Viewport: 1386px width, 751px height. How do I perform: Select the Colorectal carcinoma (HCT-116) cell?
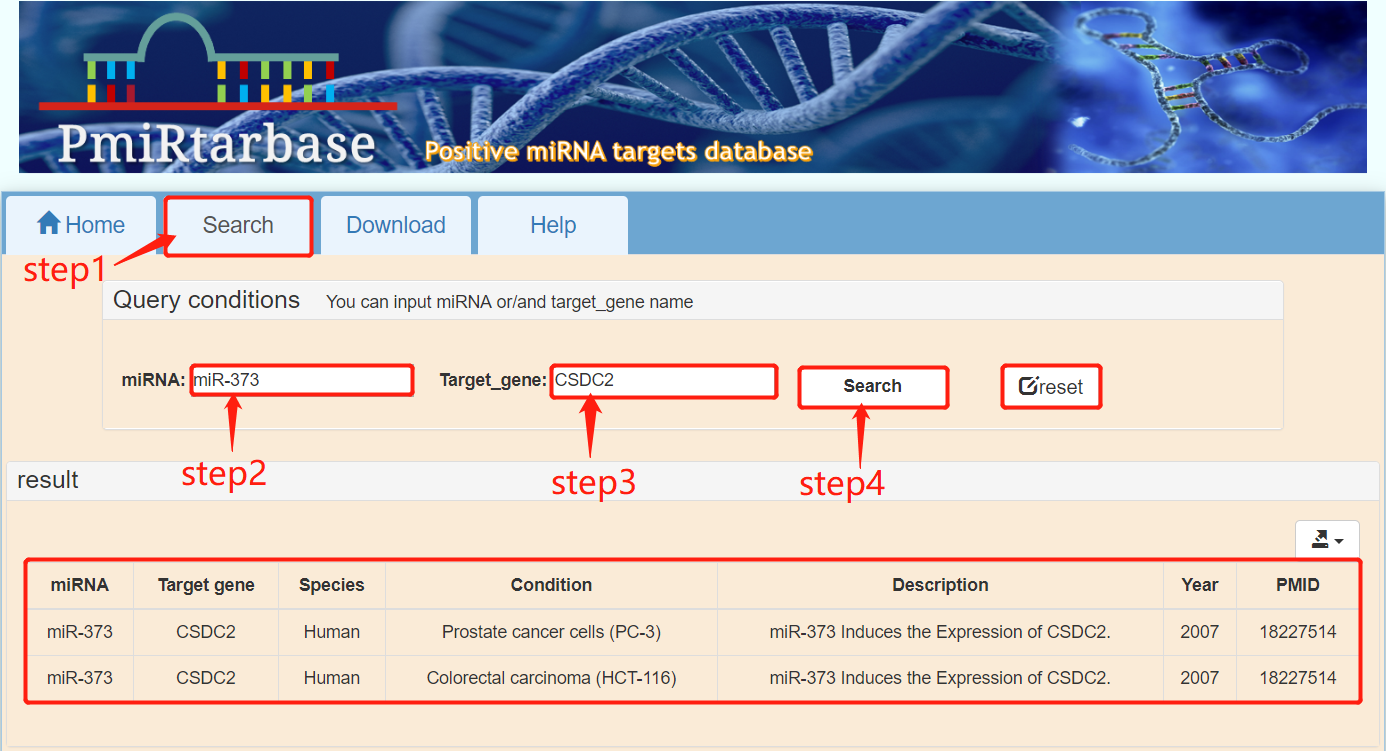(552, 678)
